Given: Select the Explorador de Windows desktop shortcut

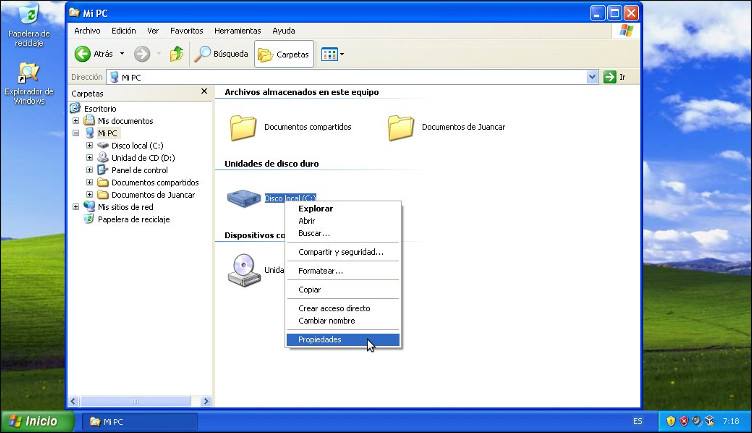Looking at the screenshot, I should [29, 74].
